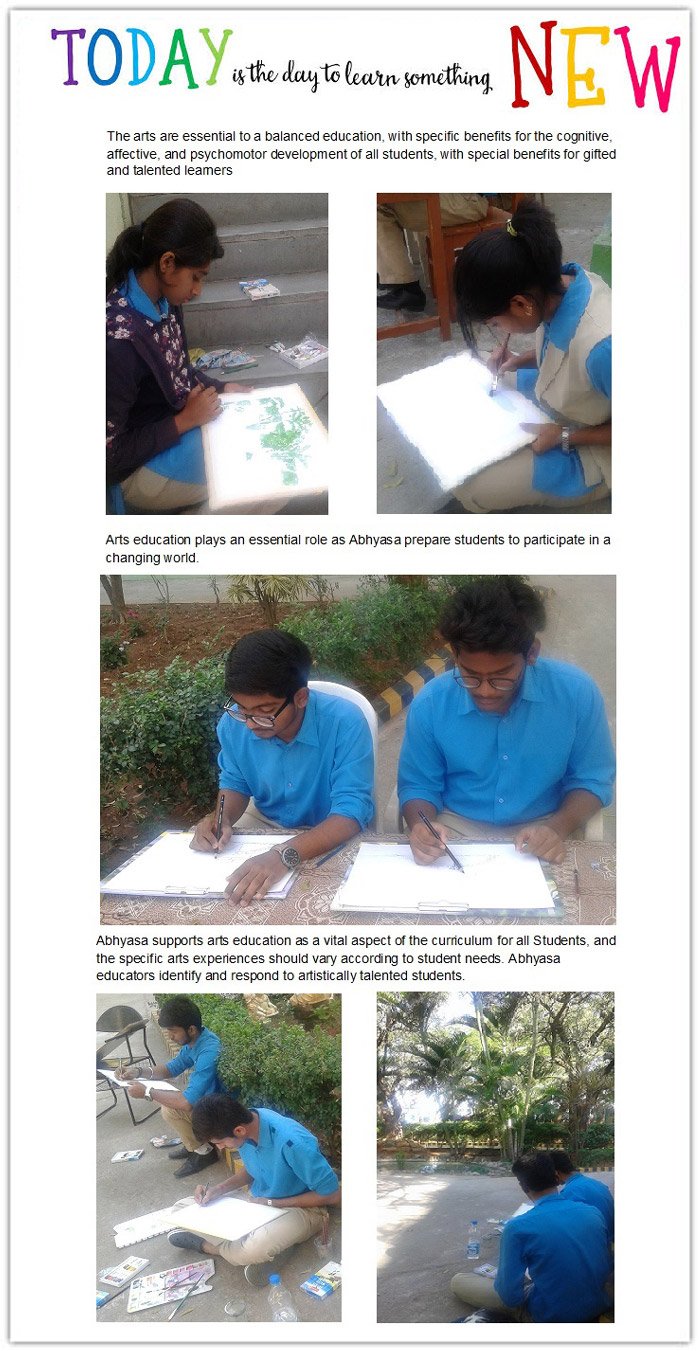Open the photo of girl painting green leaves

[217, 353]
